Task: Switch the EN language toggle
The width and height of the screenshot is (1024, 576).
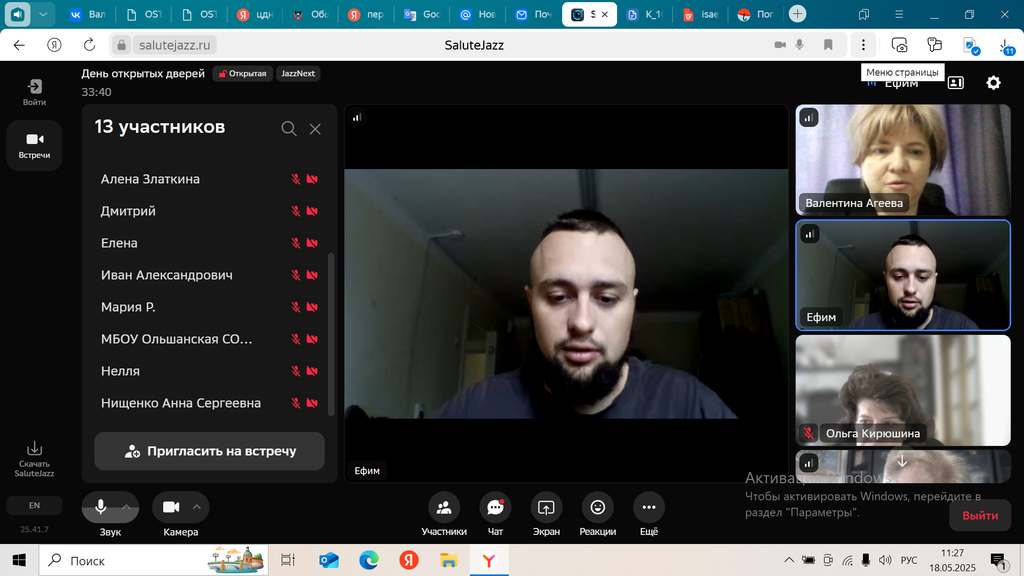Action: [34, 506]
